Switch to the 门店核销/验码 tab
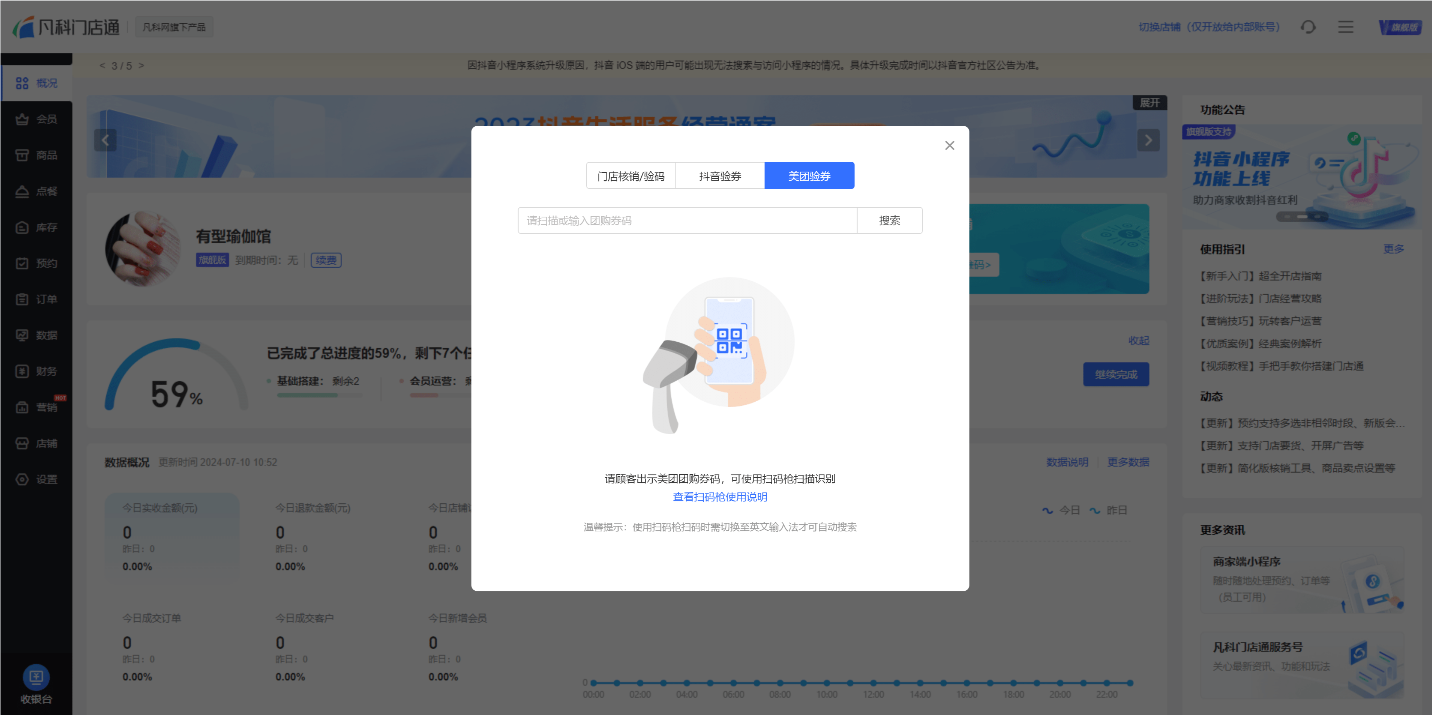This screenshot has width=1432, height=715. point(630,176)
